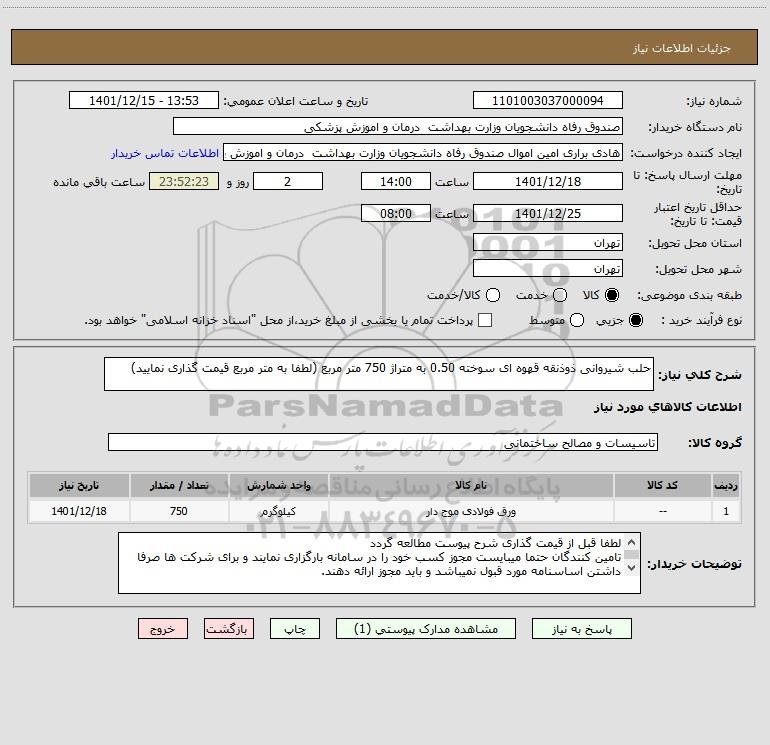Click the announcement date field 1401/12/15 - 13:53

click(x=144, y=100)
